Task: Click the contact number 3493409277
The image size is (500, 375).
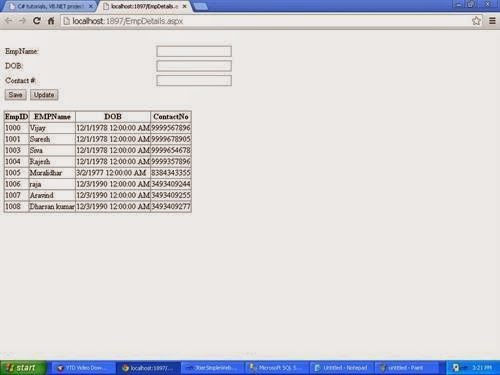Action: tap(171, 207)
